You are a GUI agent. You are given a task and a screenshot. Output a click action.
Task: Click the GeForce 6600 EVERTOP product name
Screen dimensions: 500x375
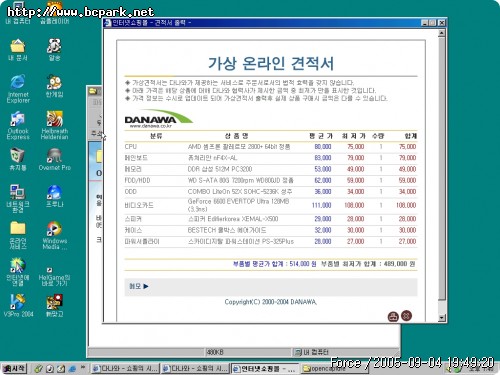238,205
